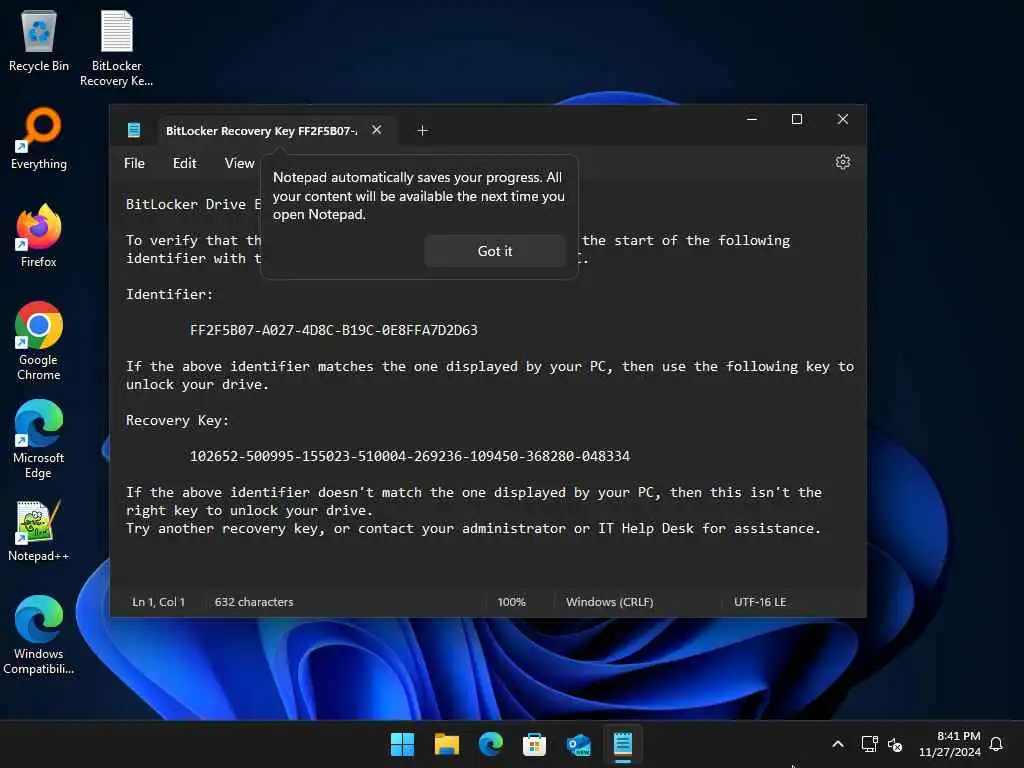Show hidden system tray icons

point(838,744)
